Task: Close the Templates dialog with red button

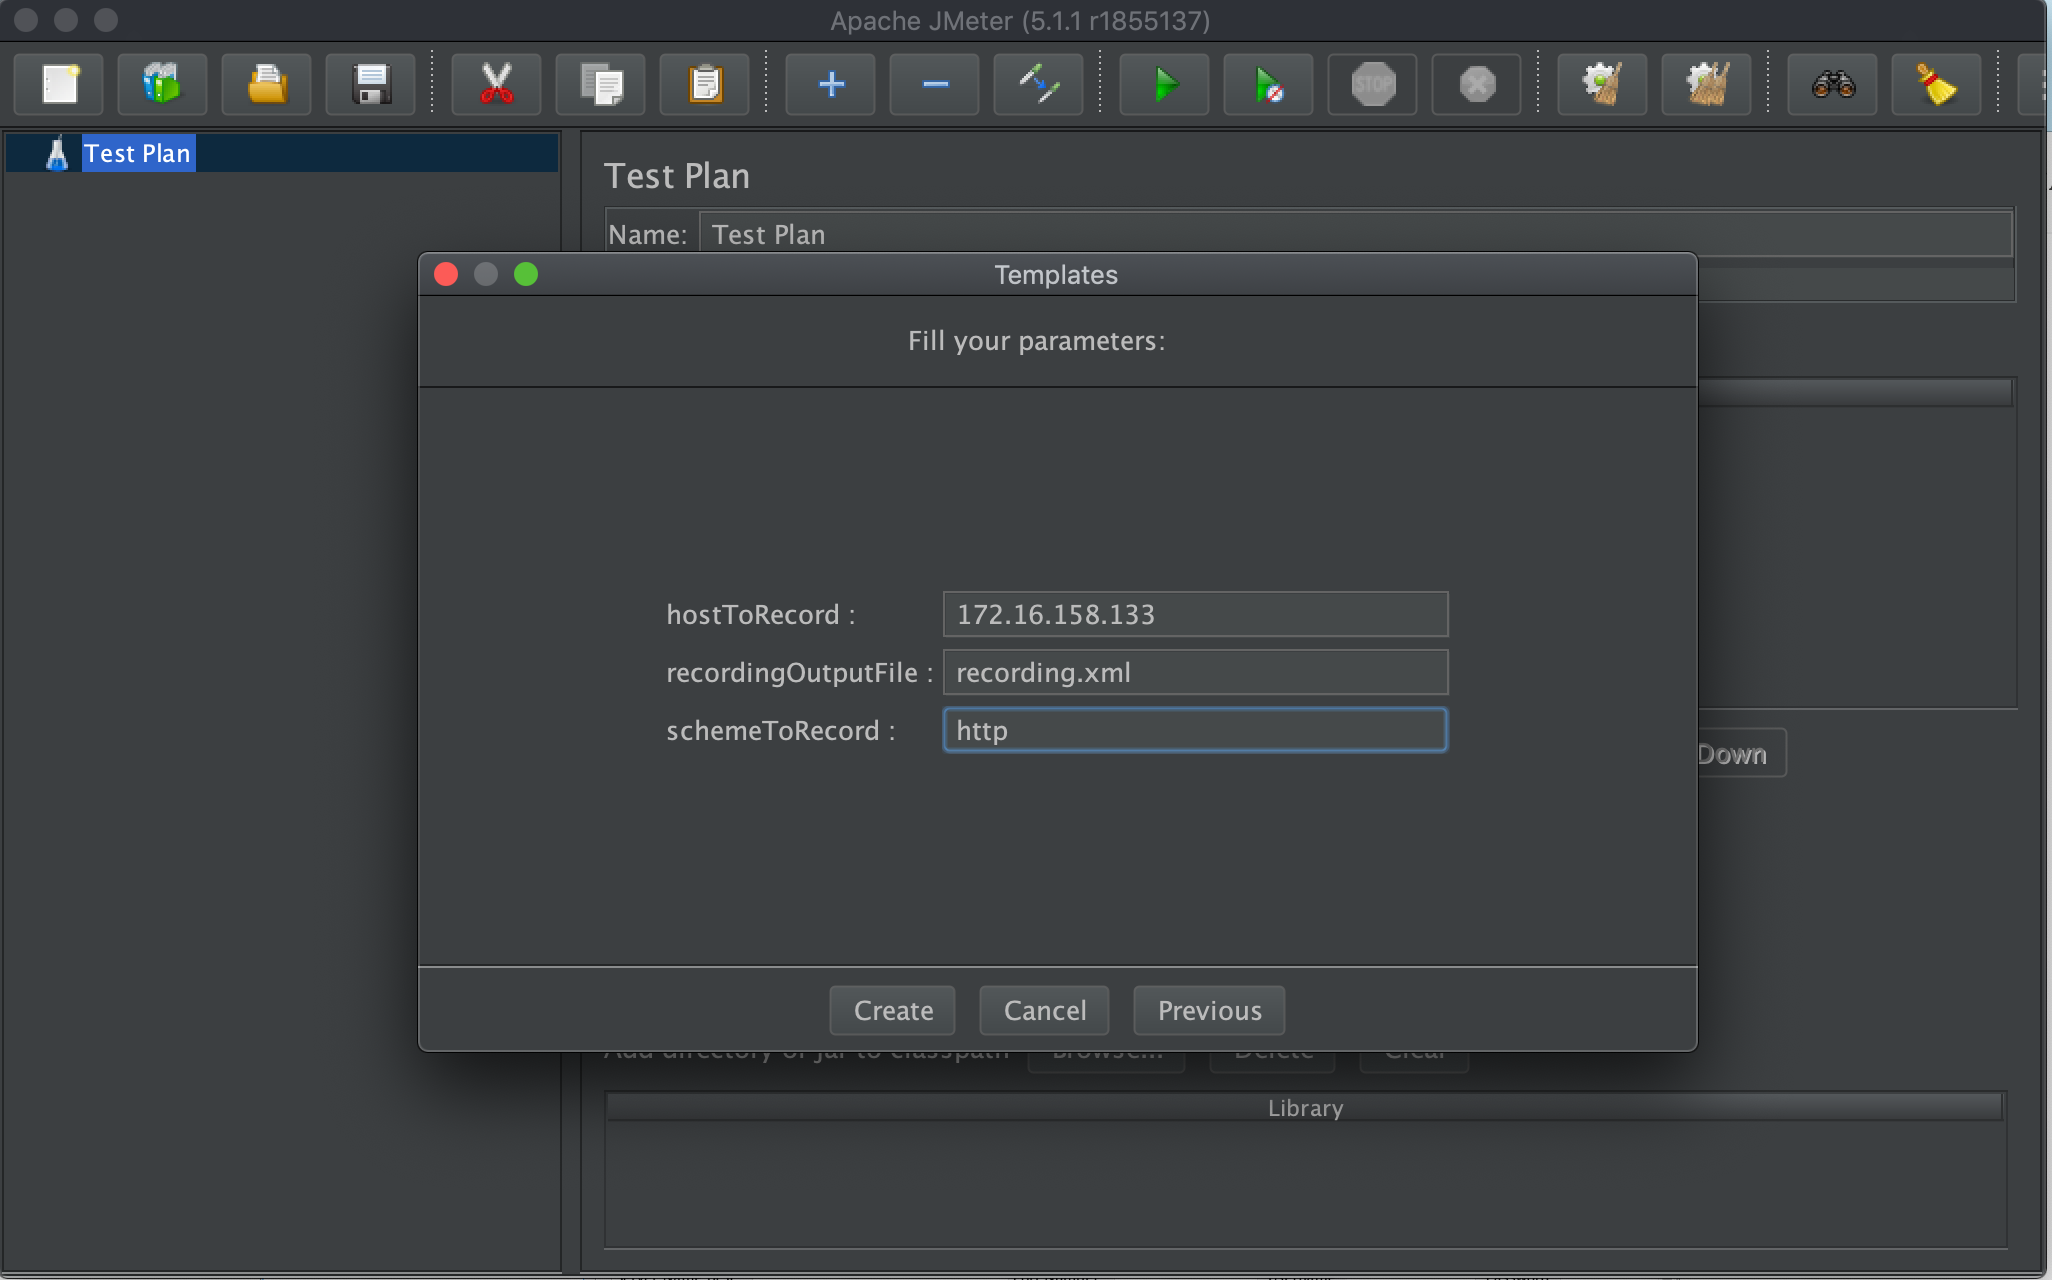Action: [x=446, y=274]
